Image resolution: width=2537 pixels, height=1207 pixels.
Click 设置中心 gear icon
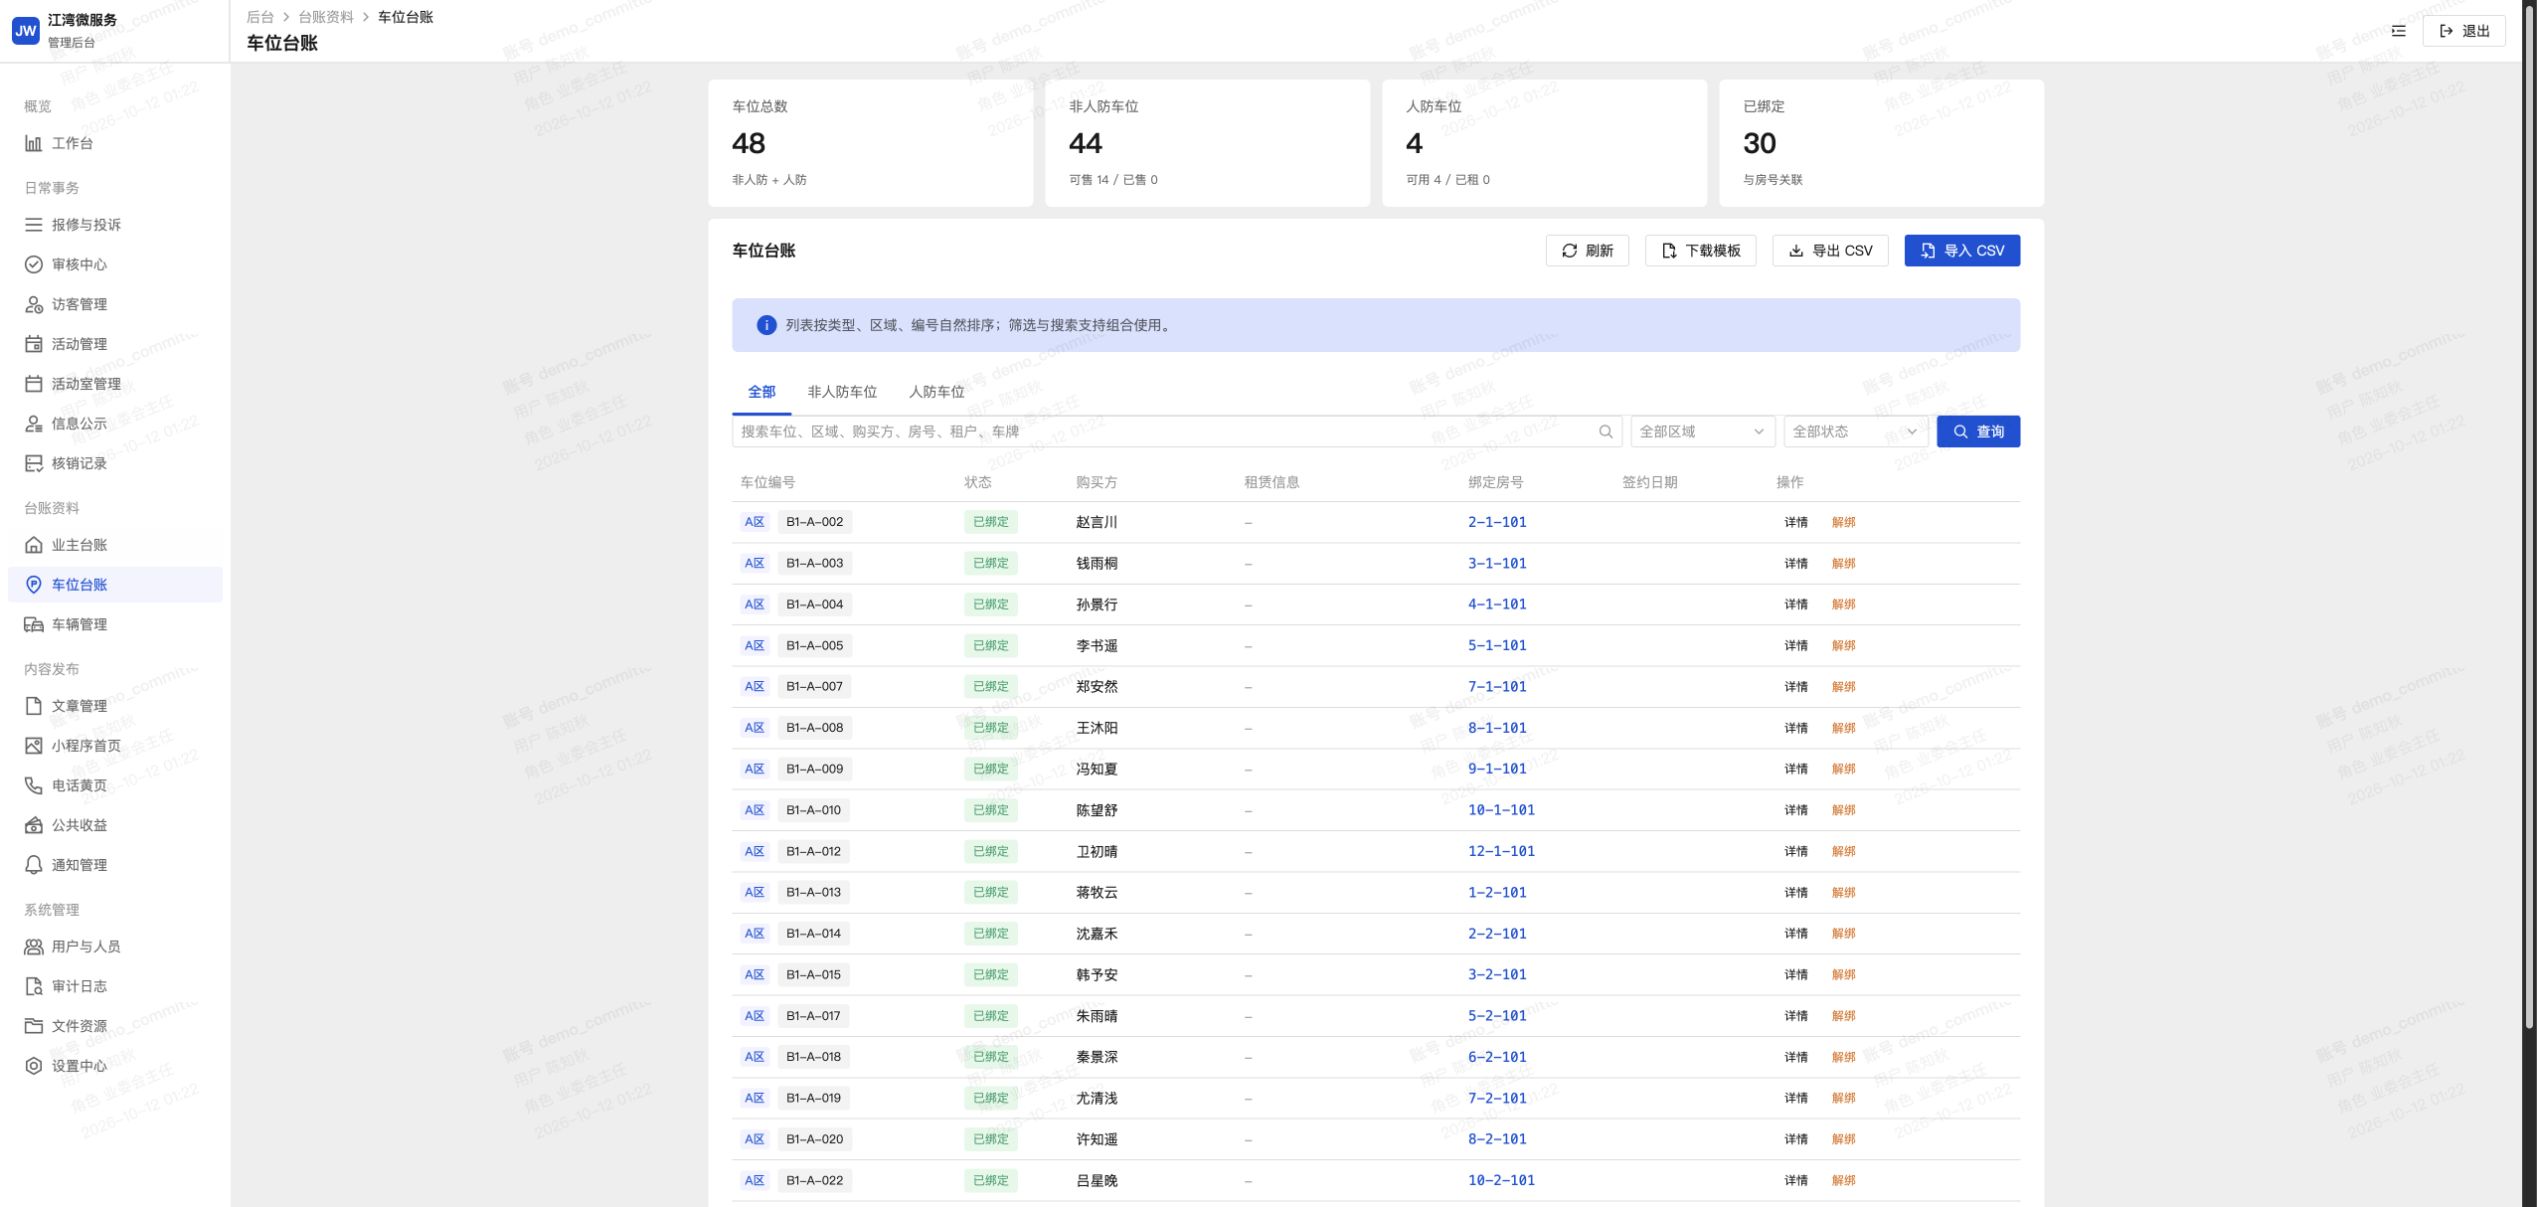pyautogui.click(x=33, y=1066)
